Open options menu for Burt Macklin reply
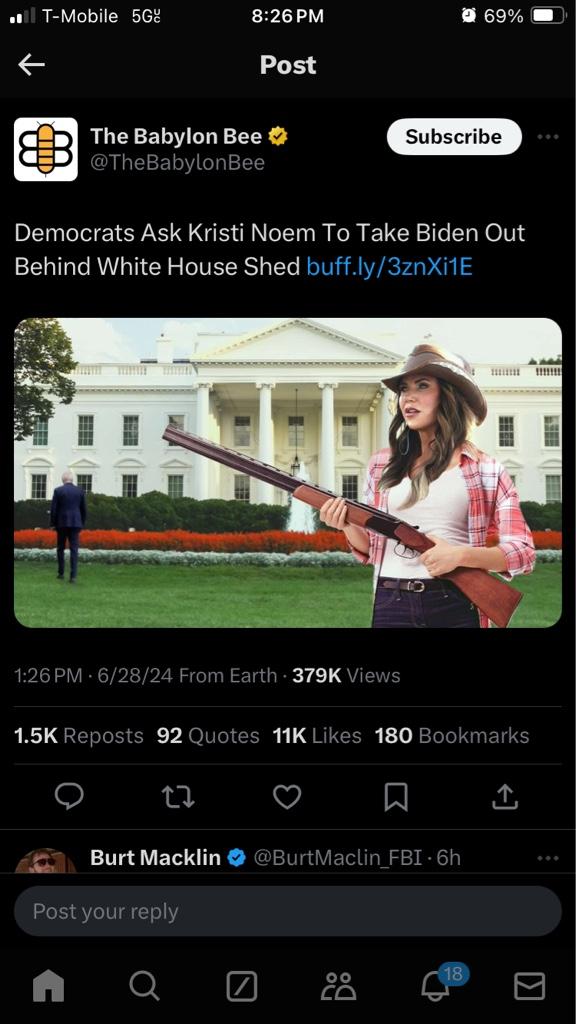576x1024 pixels. (547, 858)
